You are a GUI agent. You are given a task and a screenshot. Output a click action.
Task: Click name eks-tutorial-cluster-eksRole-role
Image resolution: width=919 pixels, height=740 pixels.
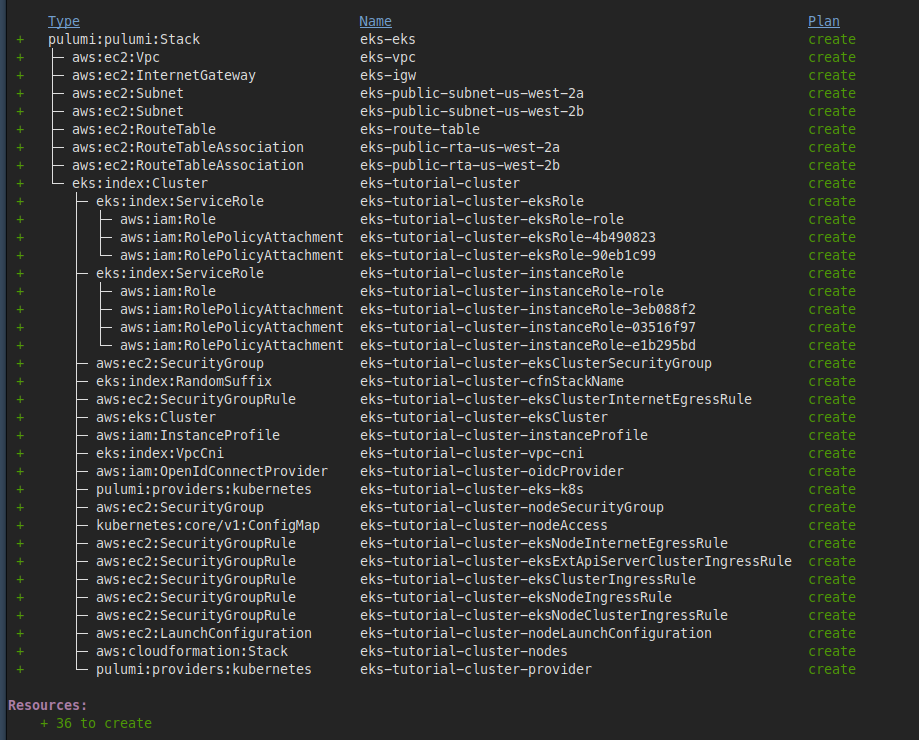(x=492, y=220)
